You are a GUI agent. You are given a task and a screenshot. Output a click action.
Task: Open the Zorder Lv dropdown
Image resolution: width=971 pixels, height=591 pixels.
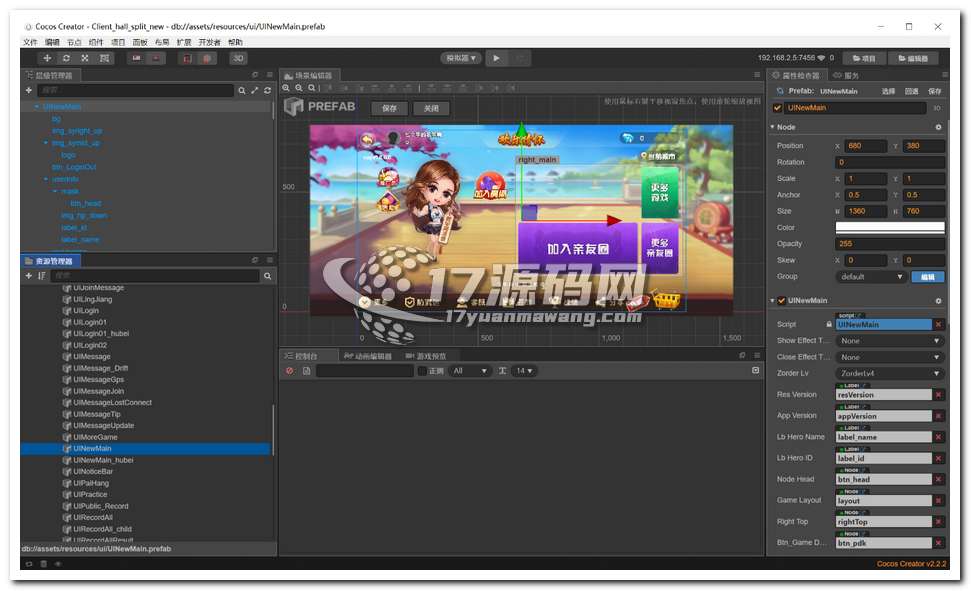click(890, 374)
